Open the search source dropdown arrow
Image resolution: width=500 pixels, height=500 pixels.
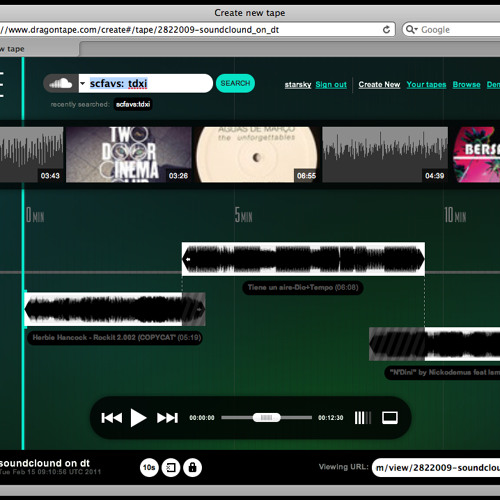click(83, 83)
